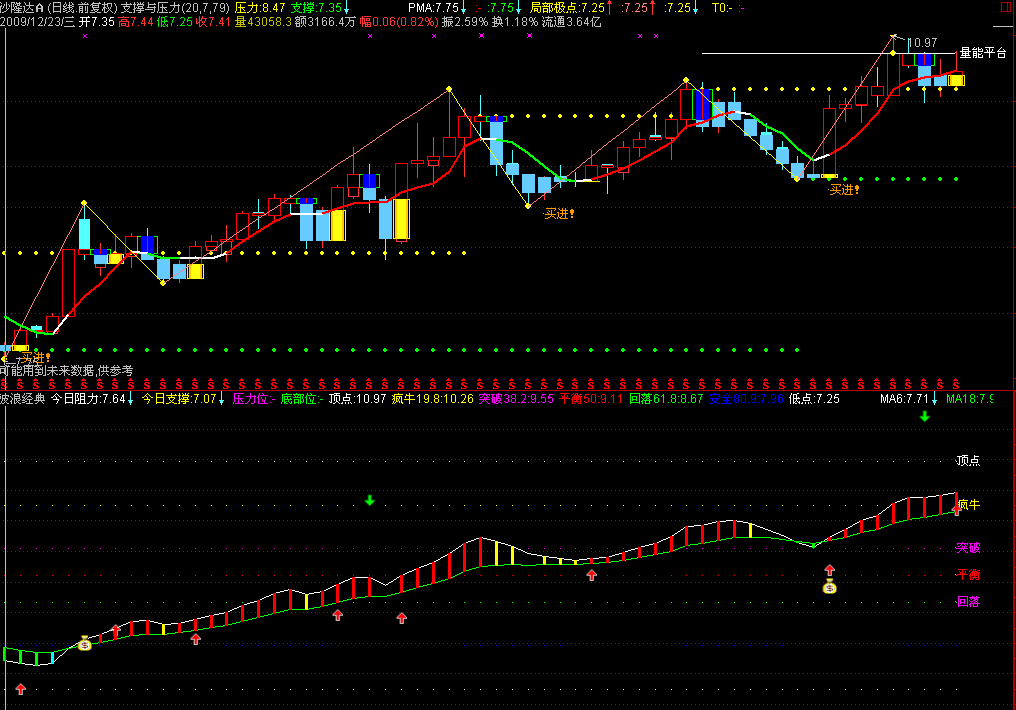Click the 开7.35 open price
Screen dimensions: 1016x710
[97, 22]
